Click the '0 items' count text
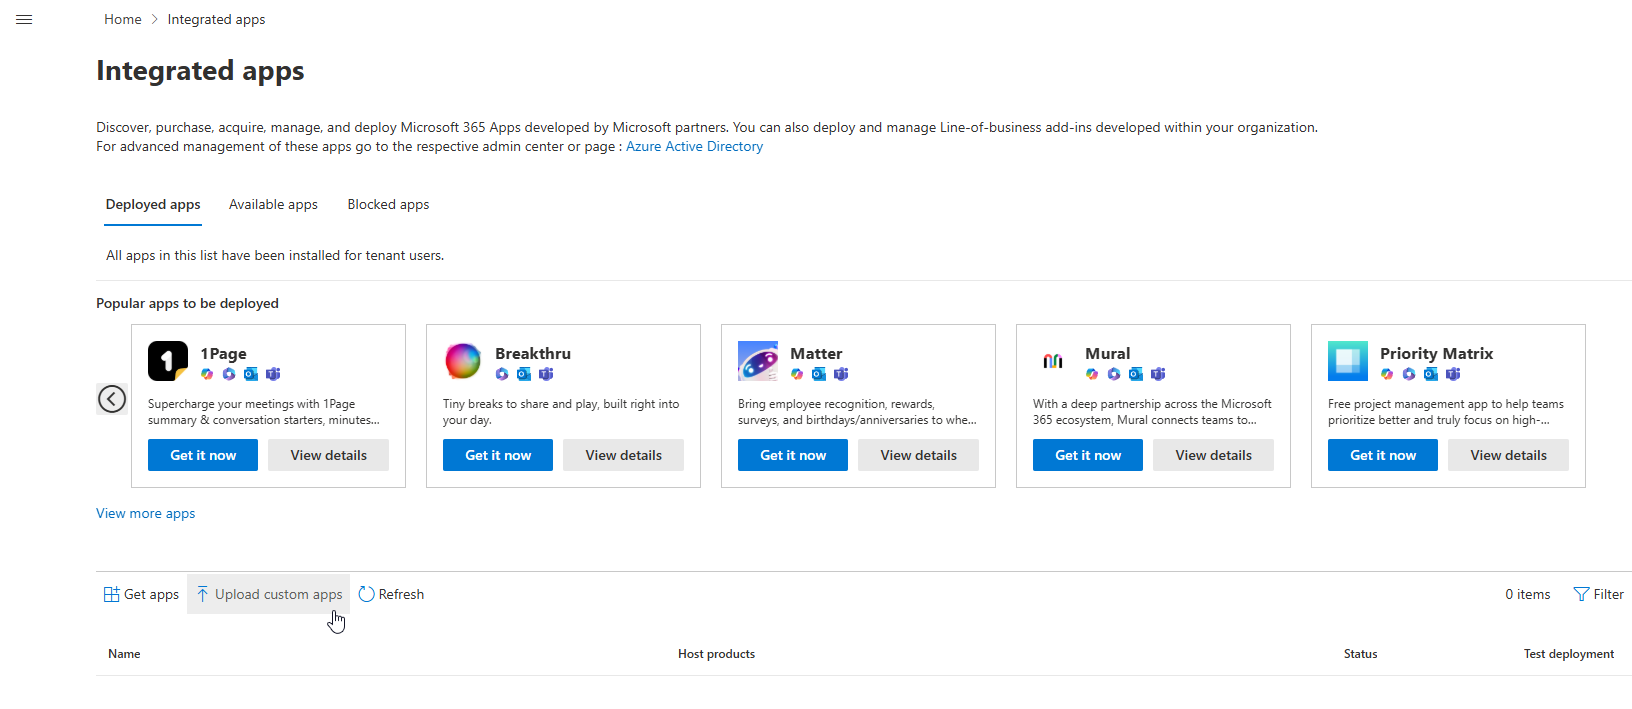 (1528, 594)
